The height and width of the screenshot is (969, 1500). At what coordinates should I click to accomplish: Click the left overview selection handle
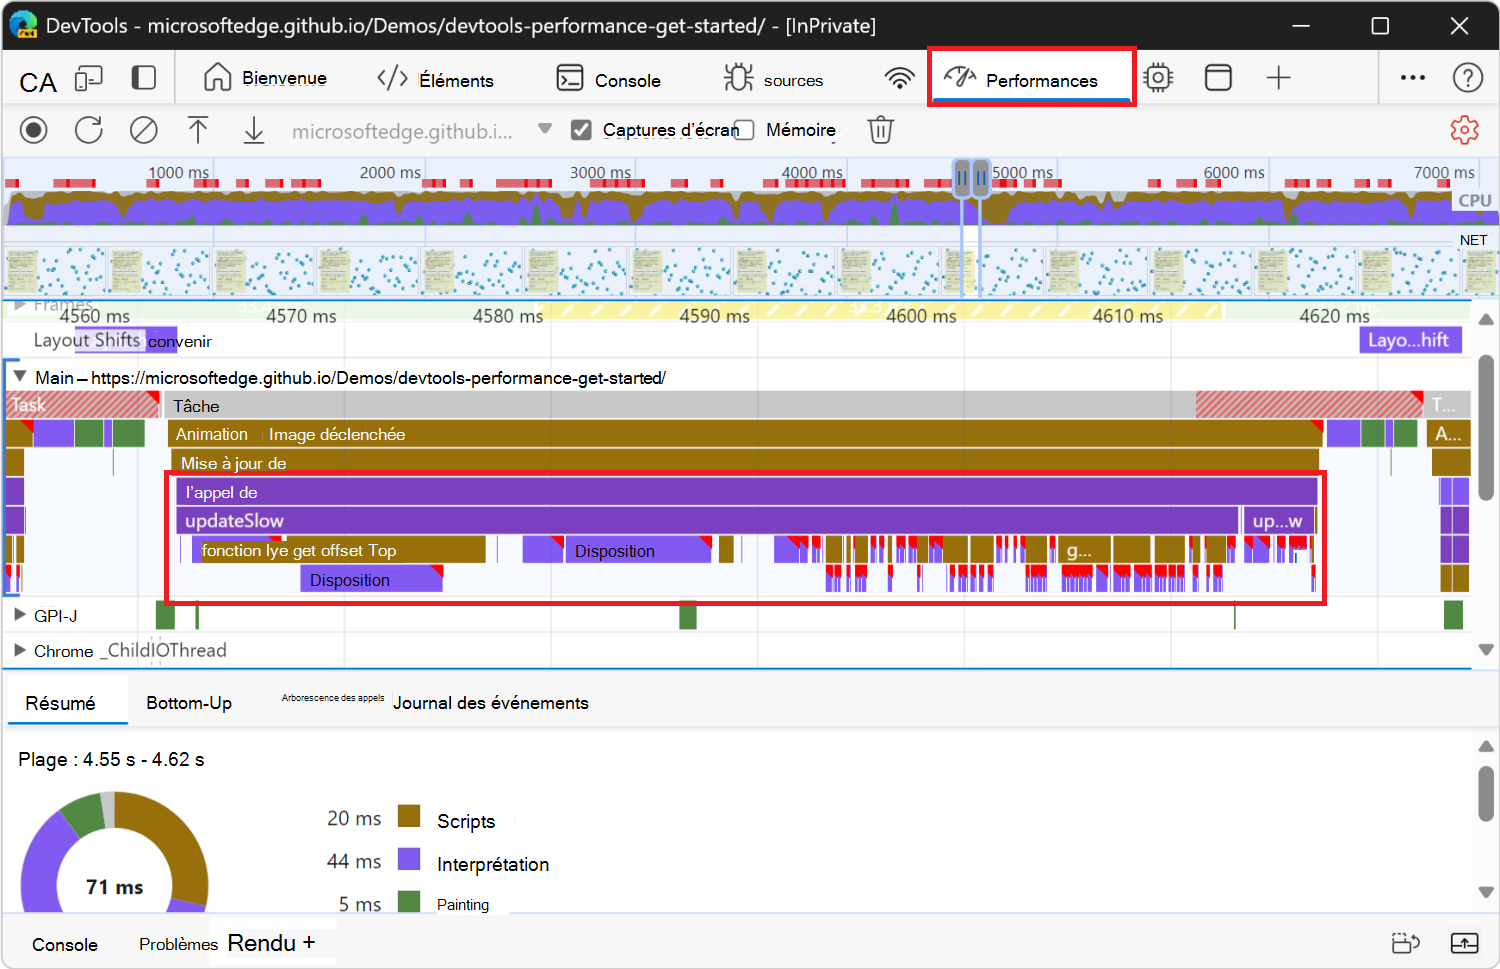pyautogui.click(x=962, y=179)
